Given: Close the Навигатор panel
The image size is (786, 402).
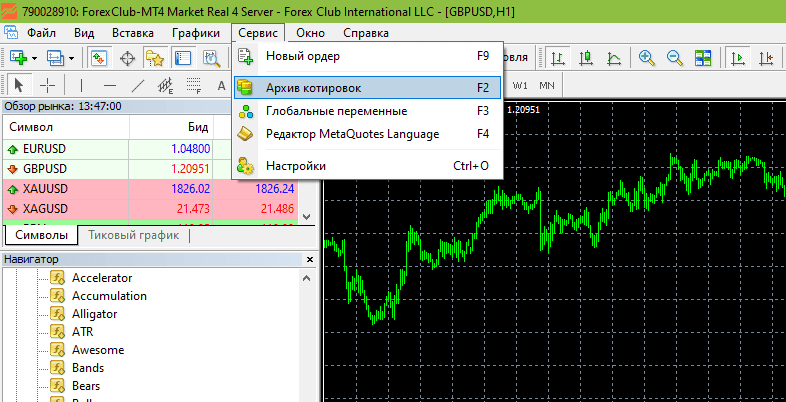Looking at the screenshot, I should click(x=310, y=259).
